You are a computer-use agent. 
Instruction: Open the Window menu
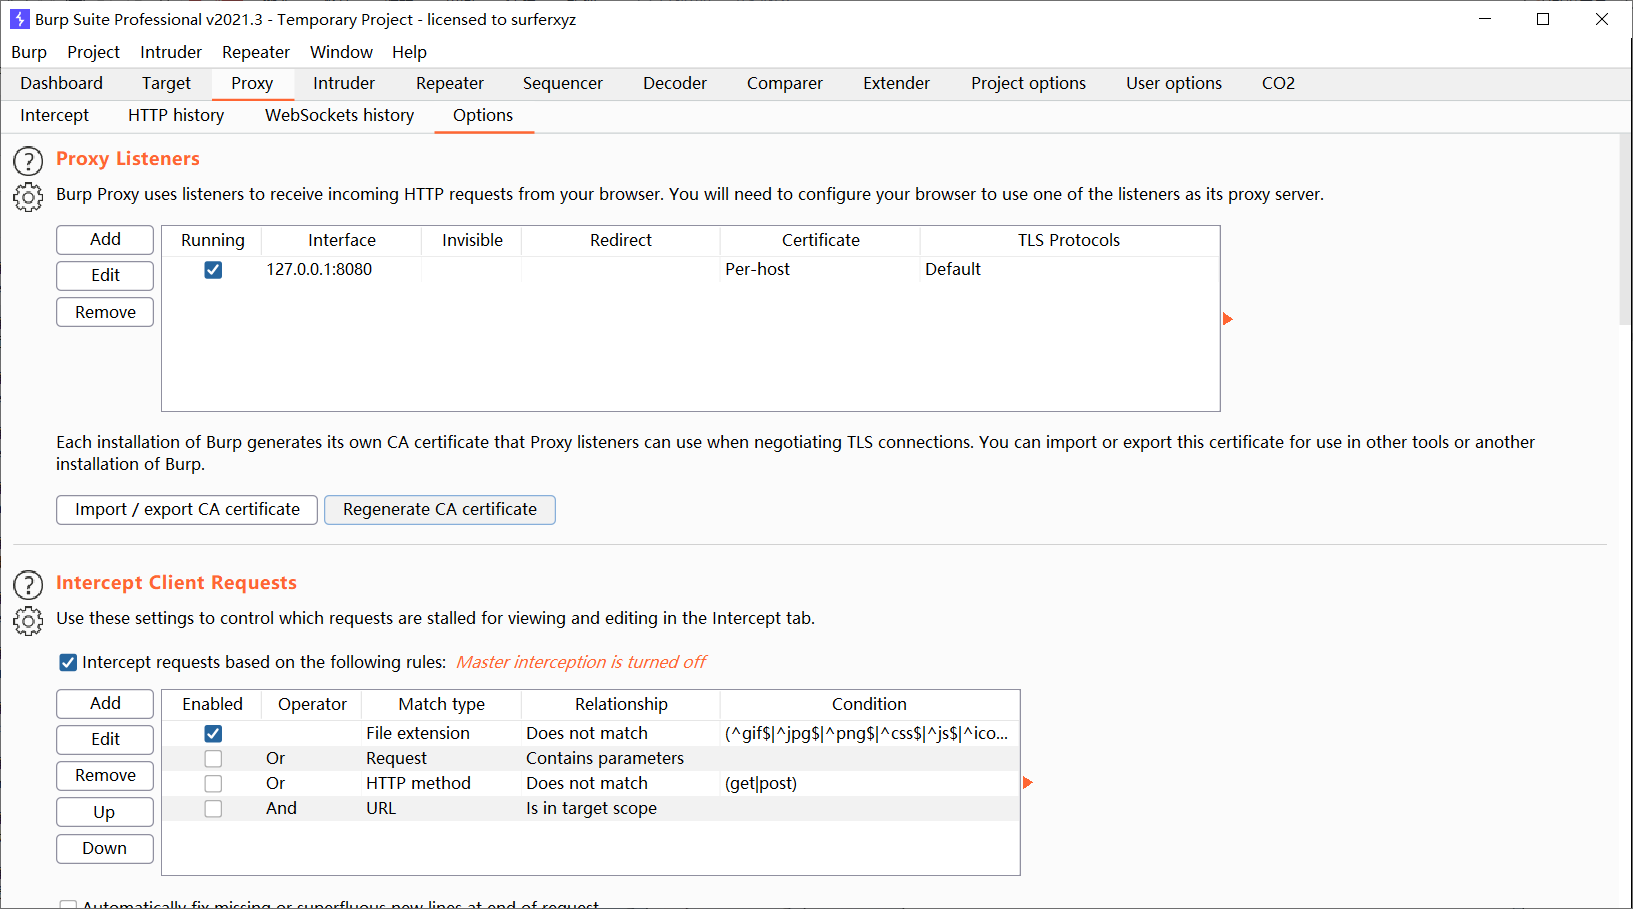[341, 52]
